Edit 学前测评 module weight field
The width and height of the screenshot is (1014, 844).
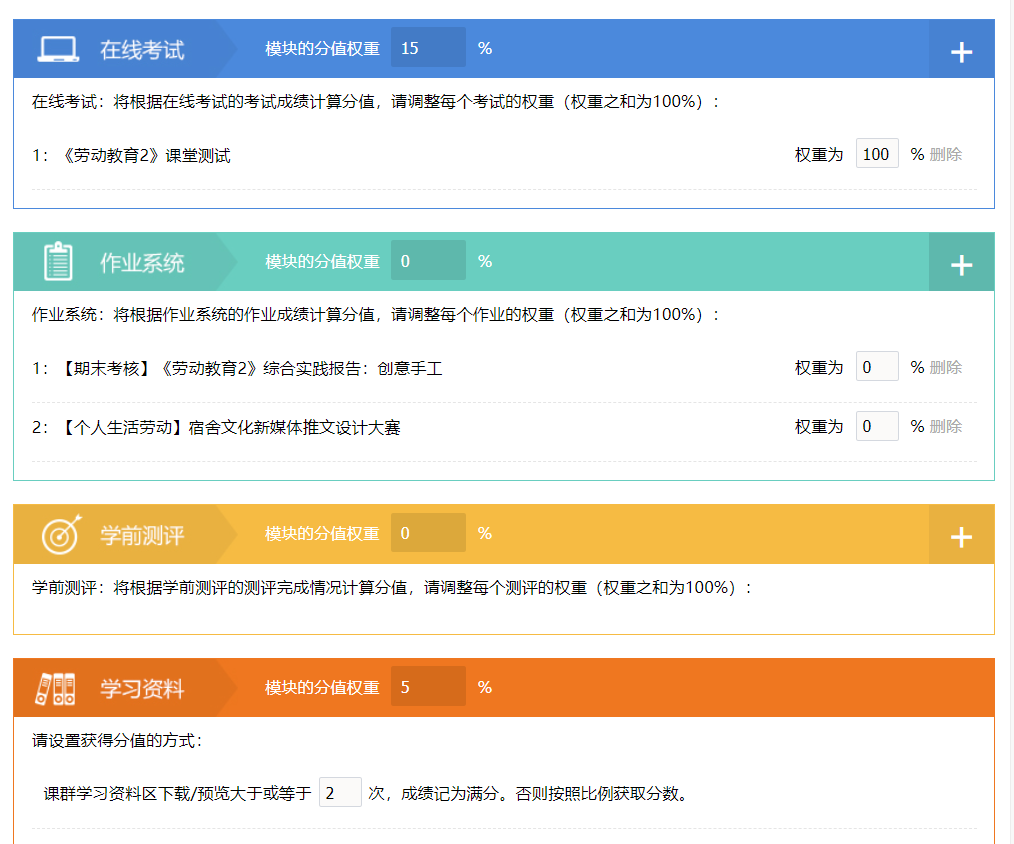[428, 533]
